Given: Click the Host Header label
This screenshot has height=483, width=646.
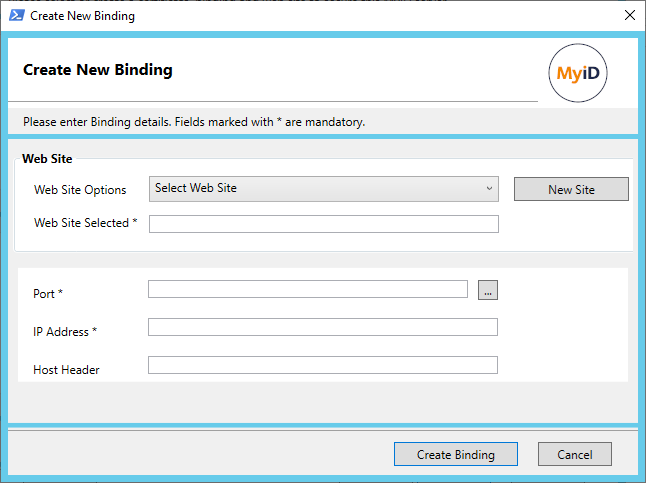Looking at the screenshot, I should coord(66,369).
